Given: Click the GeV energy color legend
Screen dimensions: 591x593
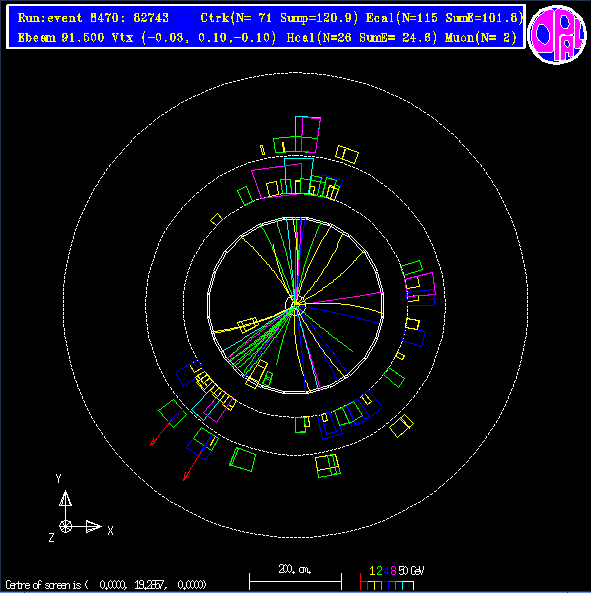Looking at the screenshot, I should tap(392, 577).
